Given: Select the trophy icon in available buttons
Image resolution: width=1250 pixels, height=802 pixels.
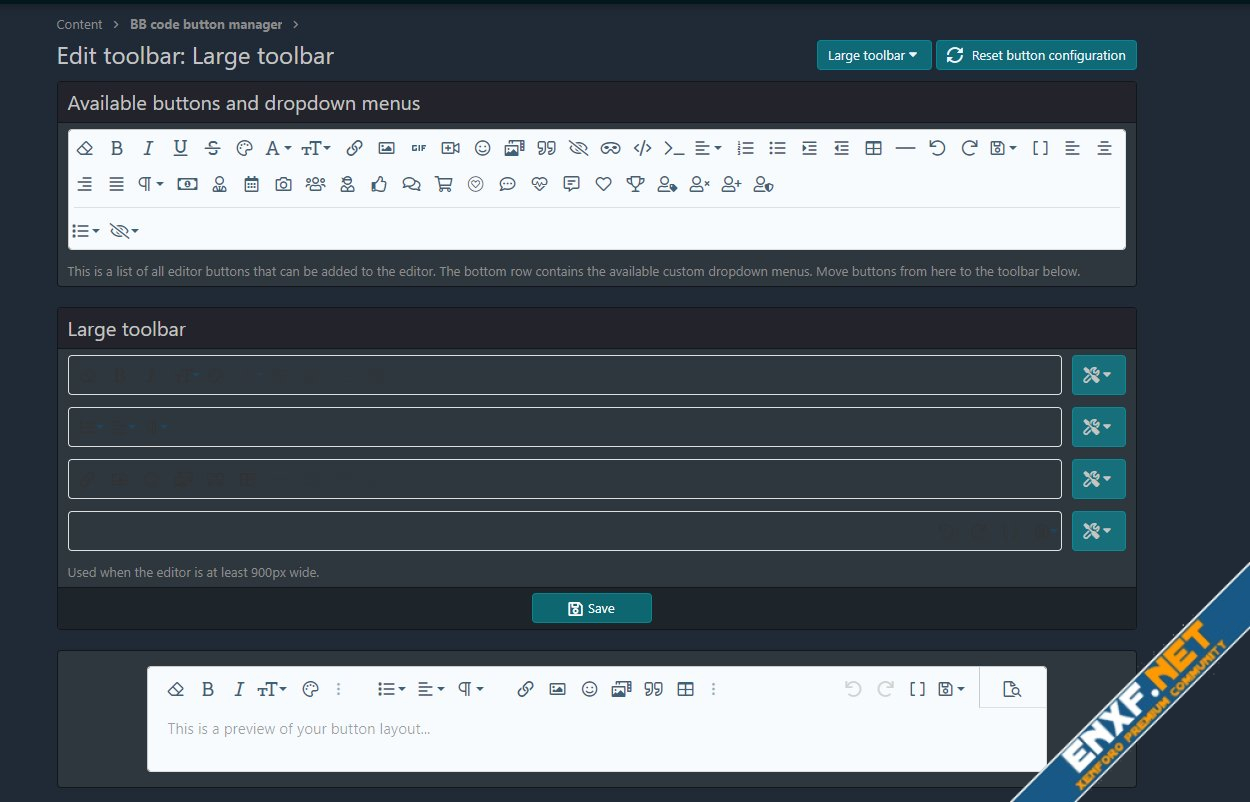Looking at the screenshot, I should (635, 184).
